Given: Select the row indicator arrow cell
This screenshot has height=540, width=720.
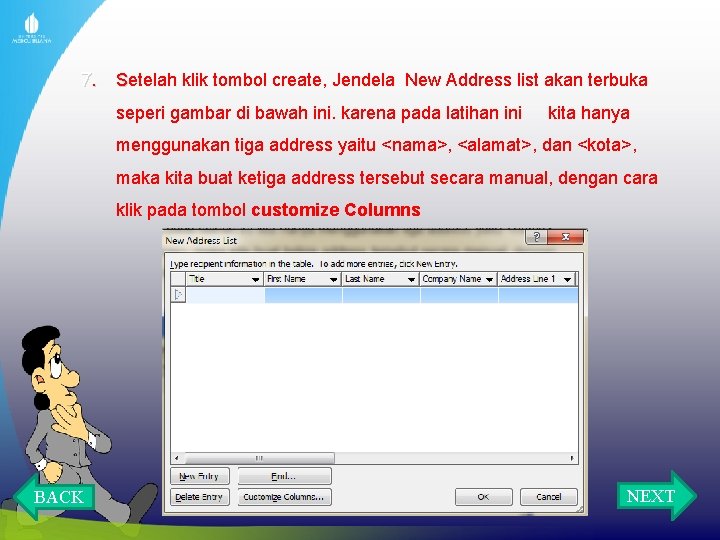Looking at the screenshot, I should tap(178, 294).
